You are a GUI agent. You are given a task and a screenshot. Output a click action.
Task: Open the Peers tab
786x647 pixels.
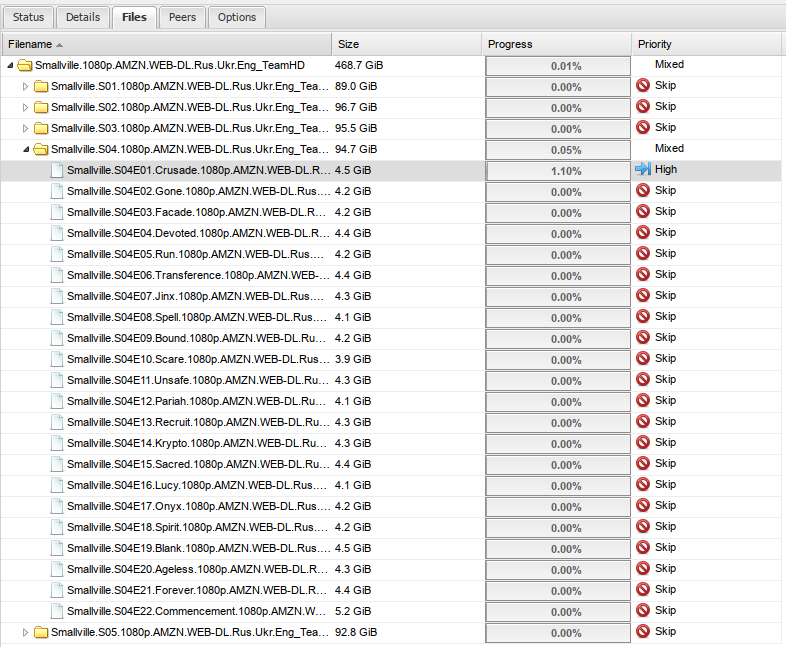point(182,18)
